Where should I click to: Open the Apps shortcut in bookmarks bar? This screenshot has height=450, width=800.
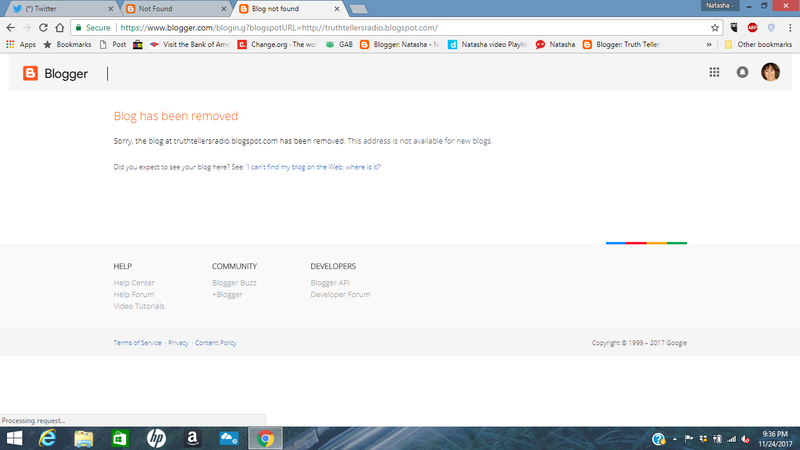pyautogui.click(x=20, y=44)
